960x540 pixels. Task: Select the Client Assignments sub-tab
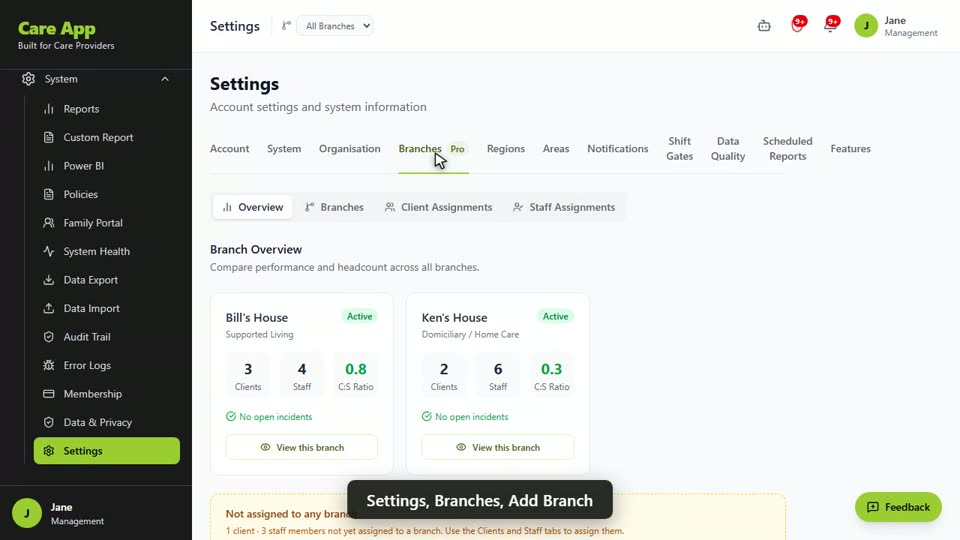pos(438,207)
